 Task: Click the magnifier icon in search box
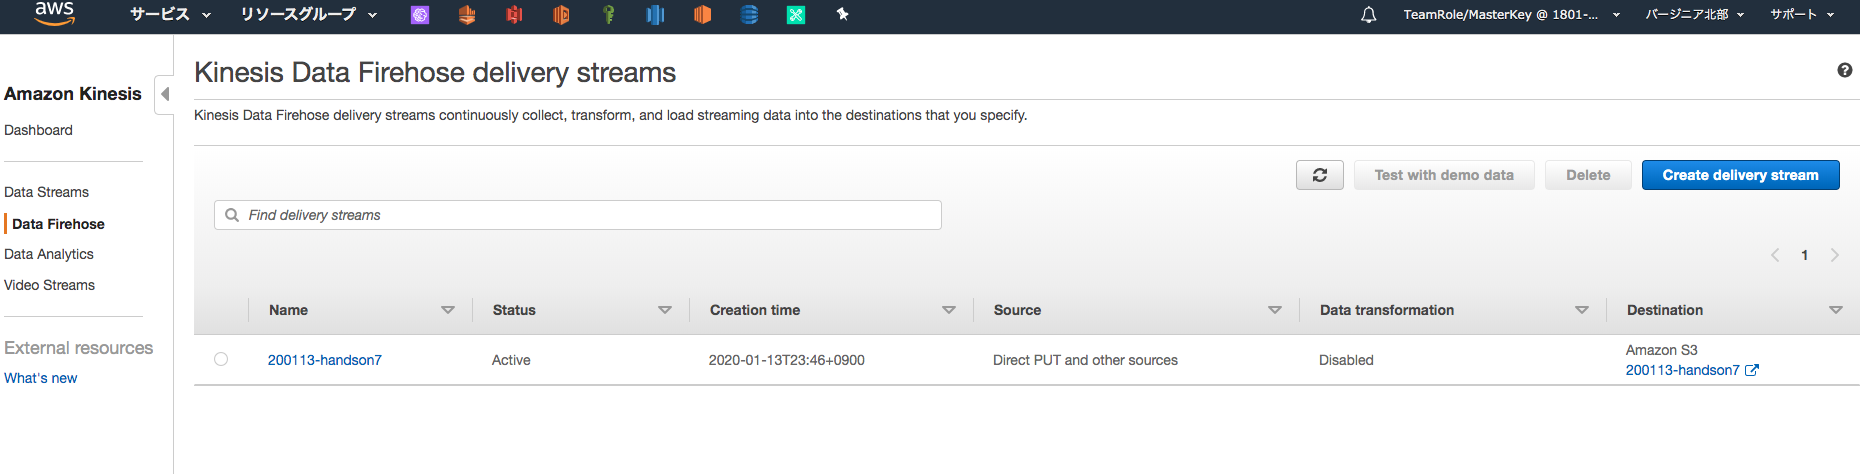[232, 215]
